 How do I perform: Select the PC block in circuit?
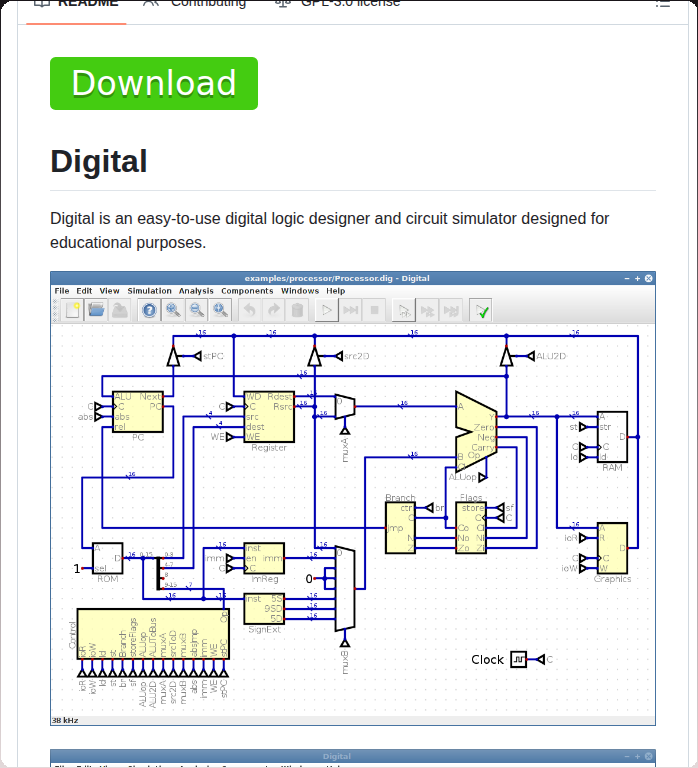(138, 411)
